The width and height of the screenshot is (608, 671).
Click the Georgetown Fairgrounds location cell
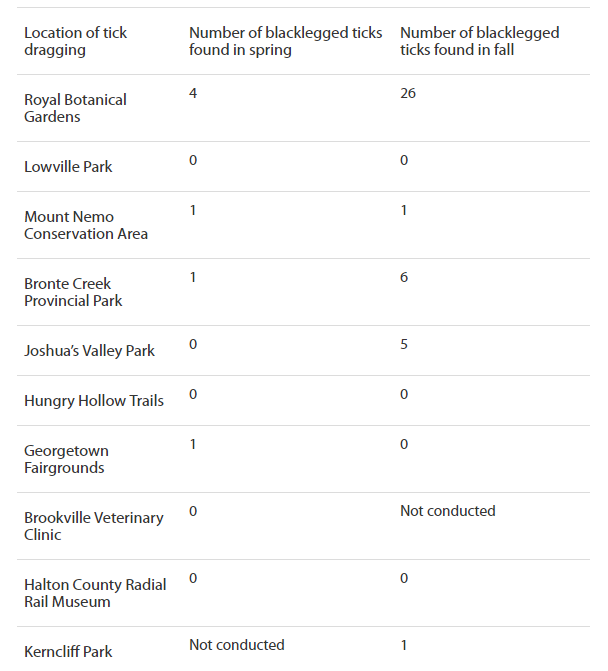(66, 459)
